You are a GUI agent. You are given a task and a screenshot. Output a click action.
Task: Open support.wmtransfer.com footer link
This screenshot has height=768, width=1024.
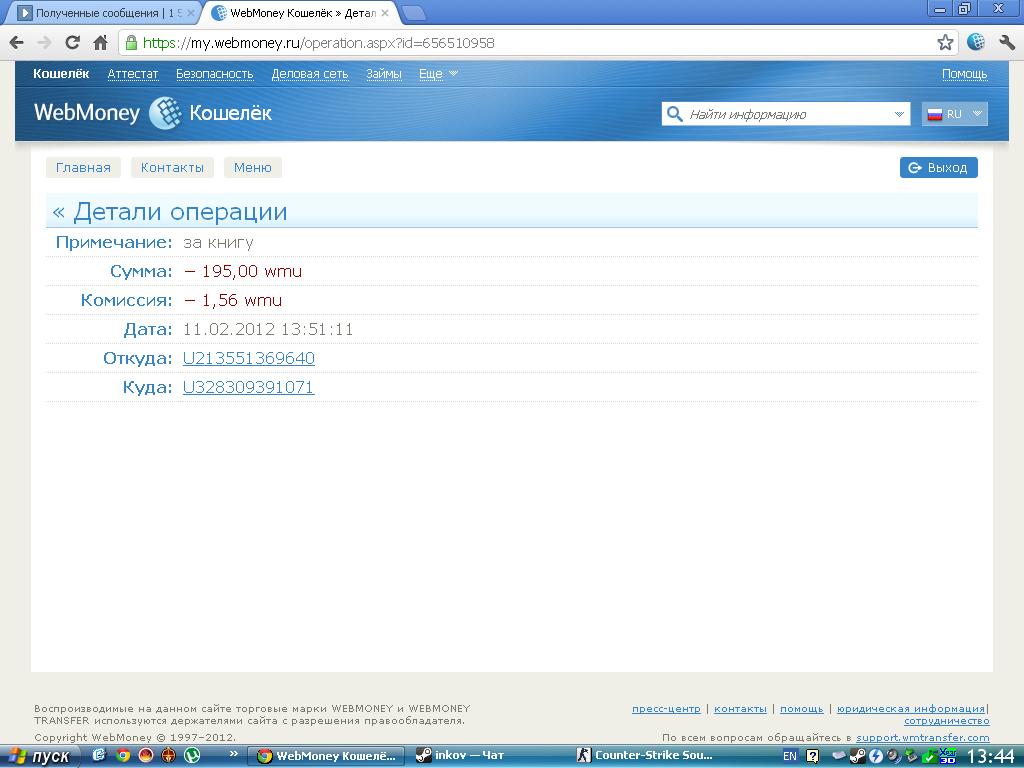[x=923, y=737]
